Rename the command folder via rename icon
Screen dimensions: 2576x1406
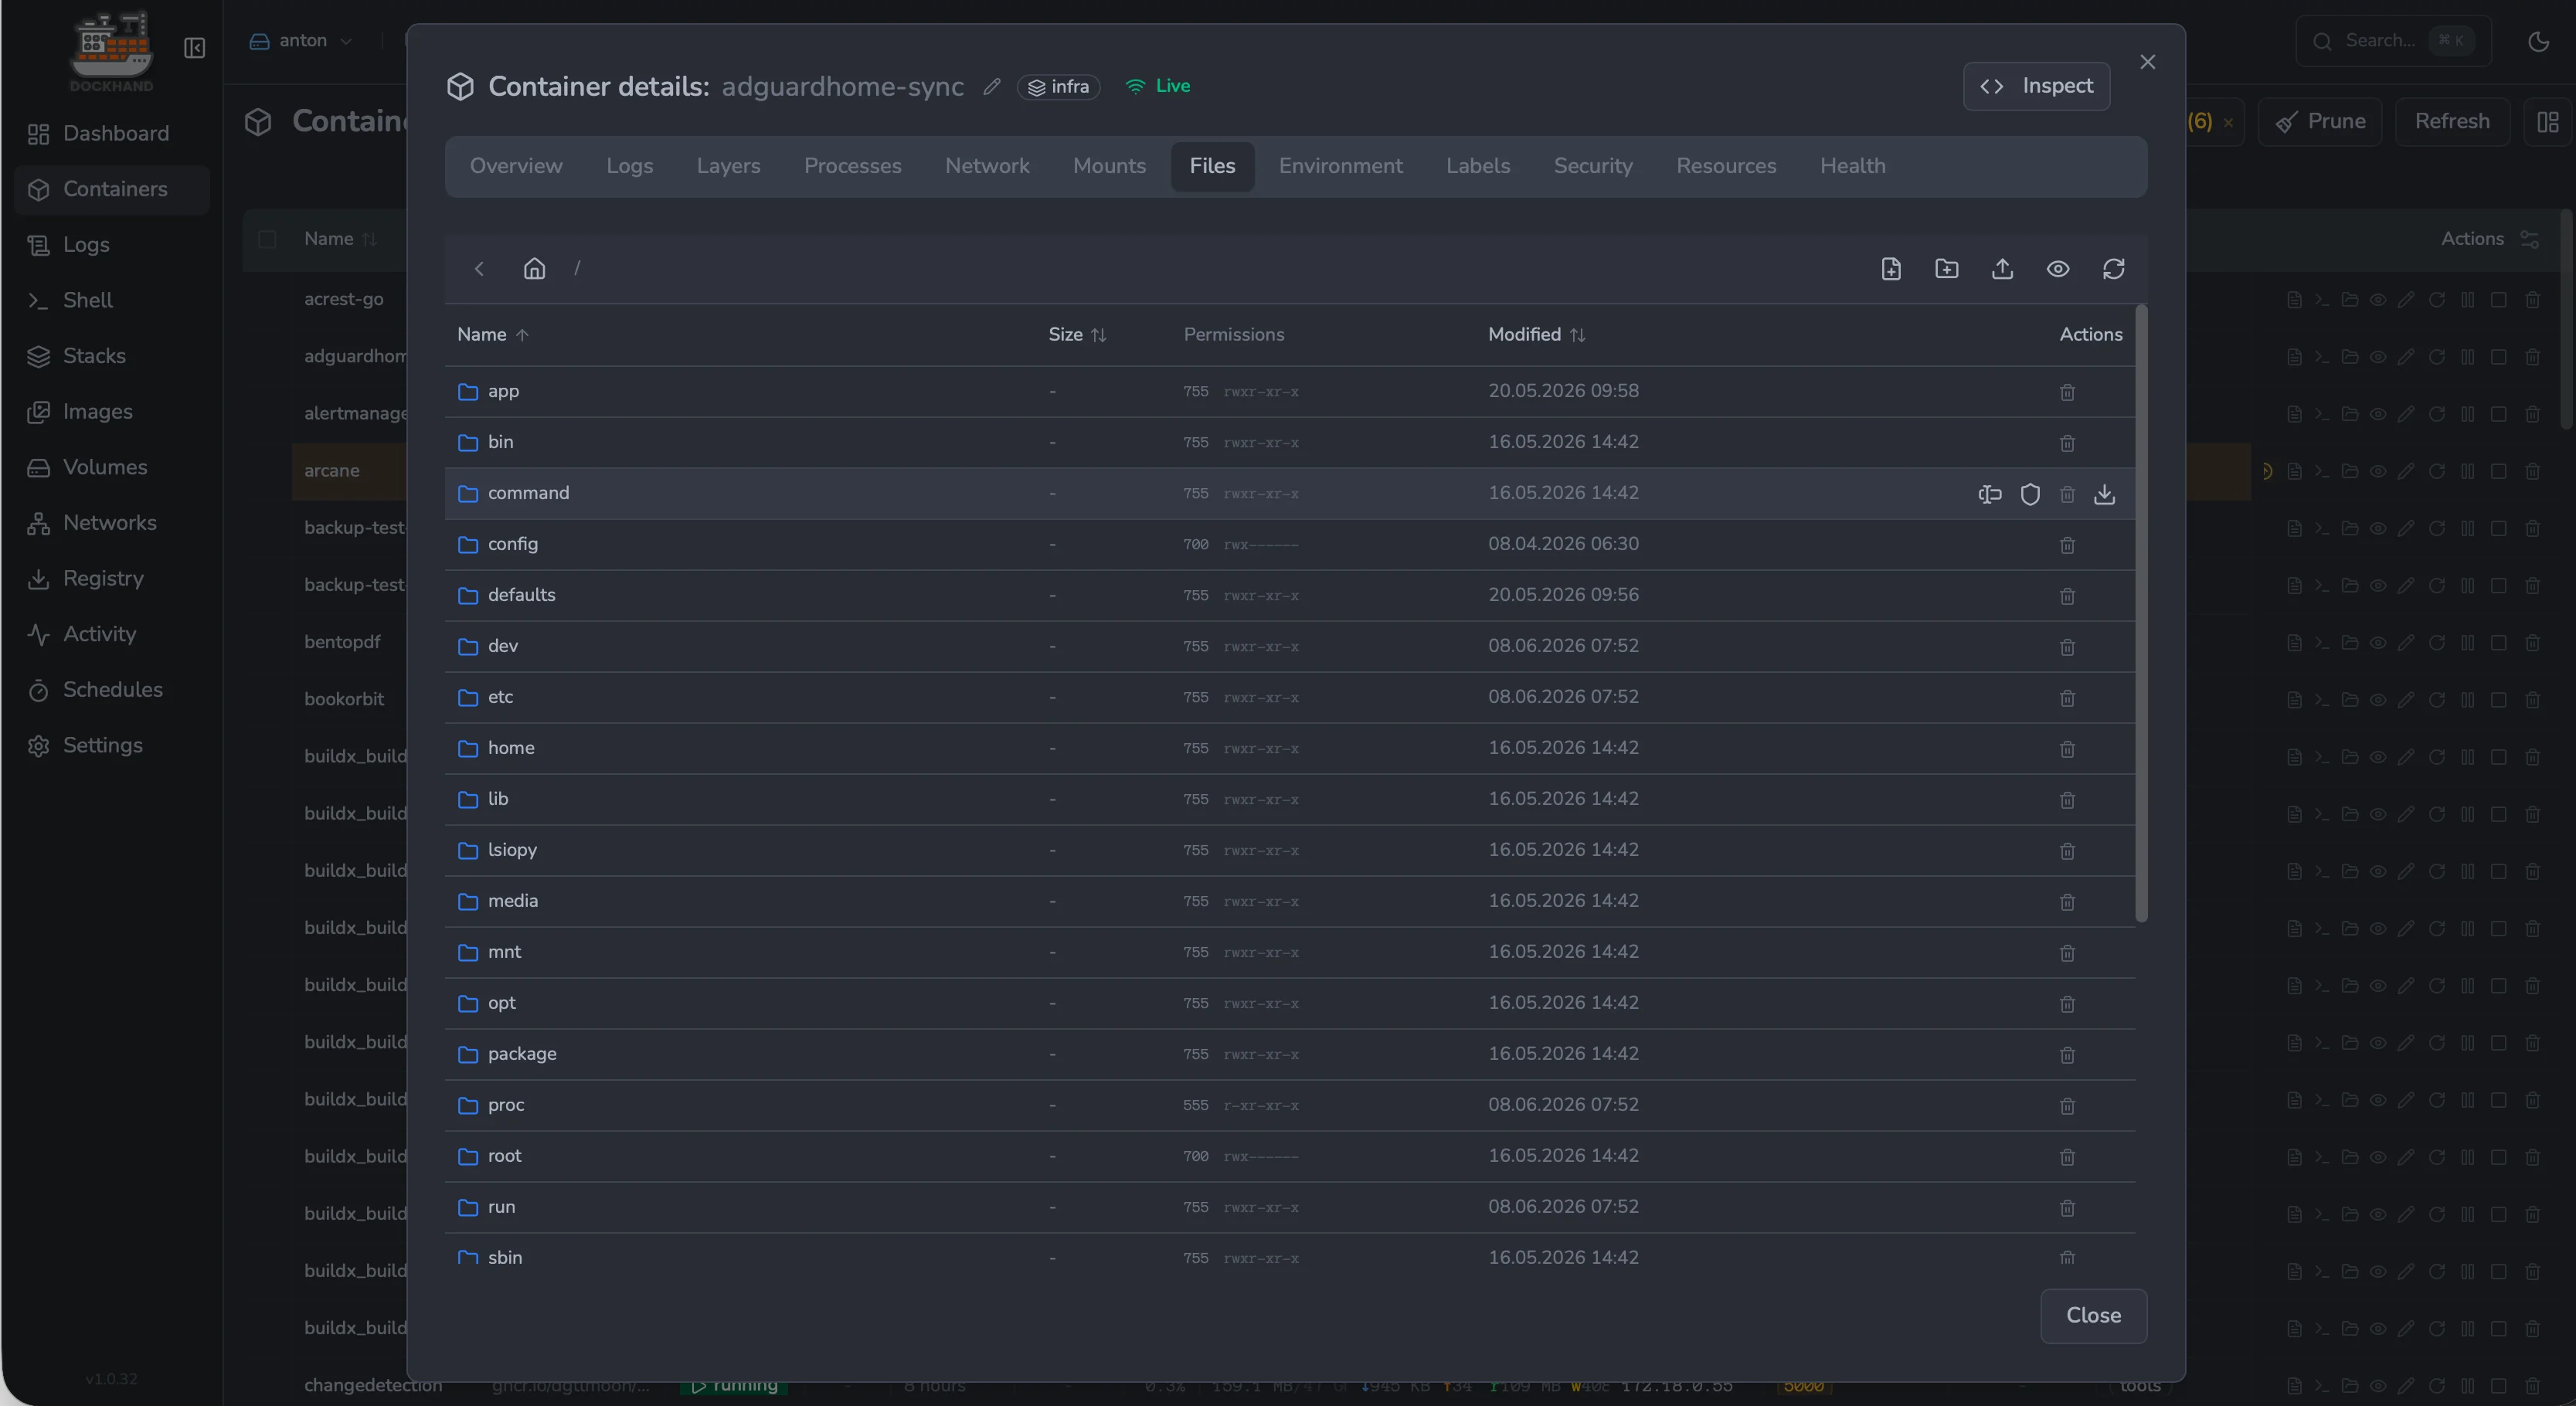click(1990, 494)
